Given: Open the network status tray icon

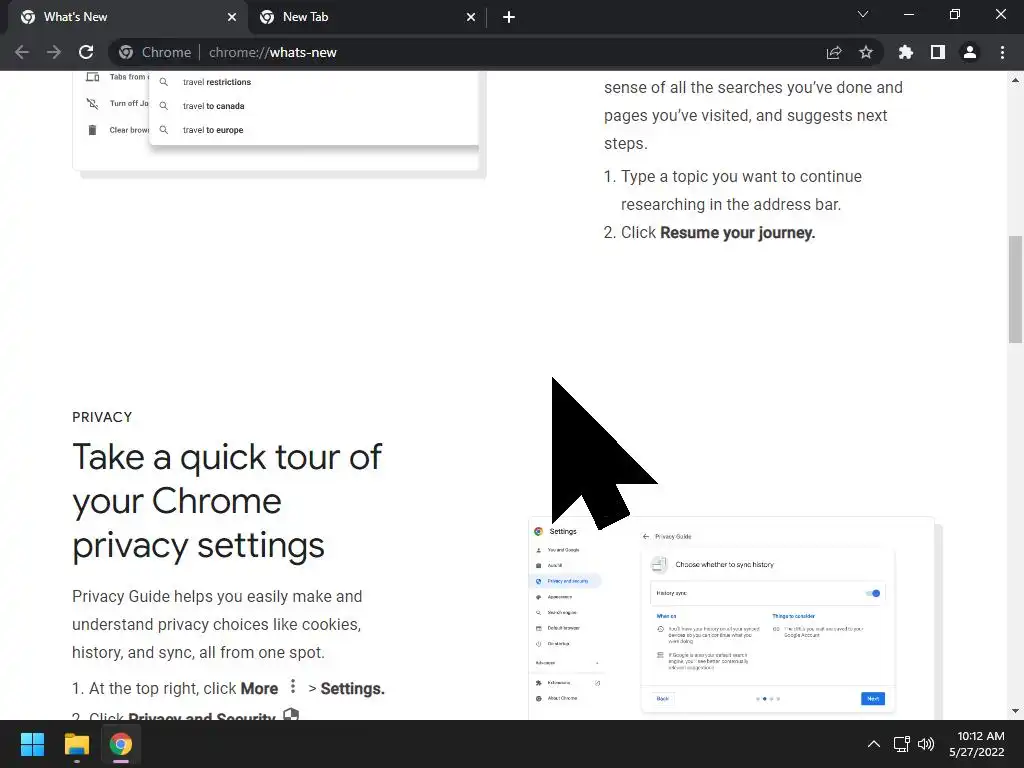Looking at the screenshot, I should 902,744.
